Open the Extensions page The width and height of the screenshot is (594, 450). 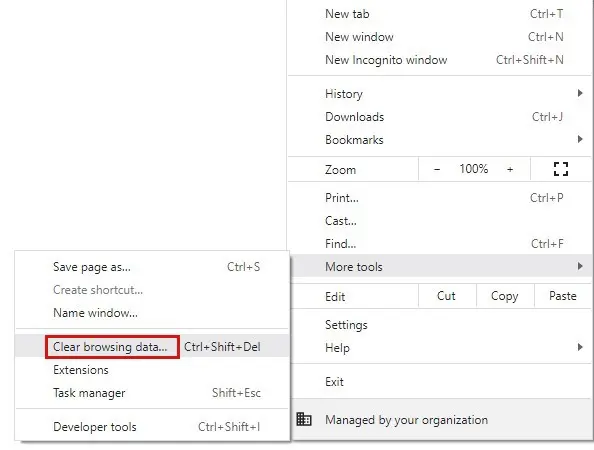point(152,370)
